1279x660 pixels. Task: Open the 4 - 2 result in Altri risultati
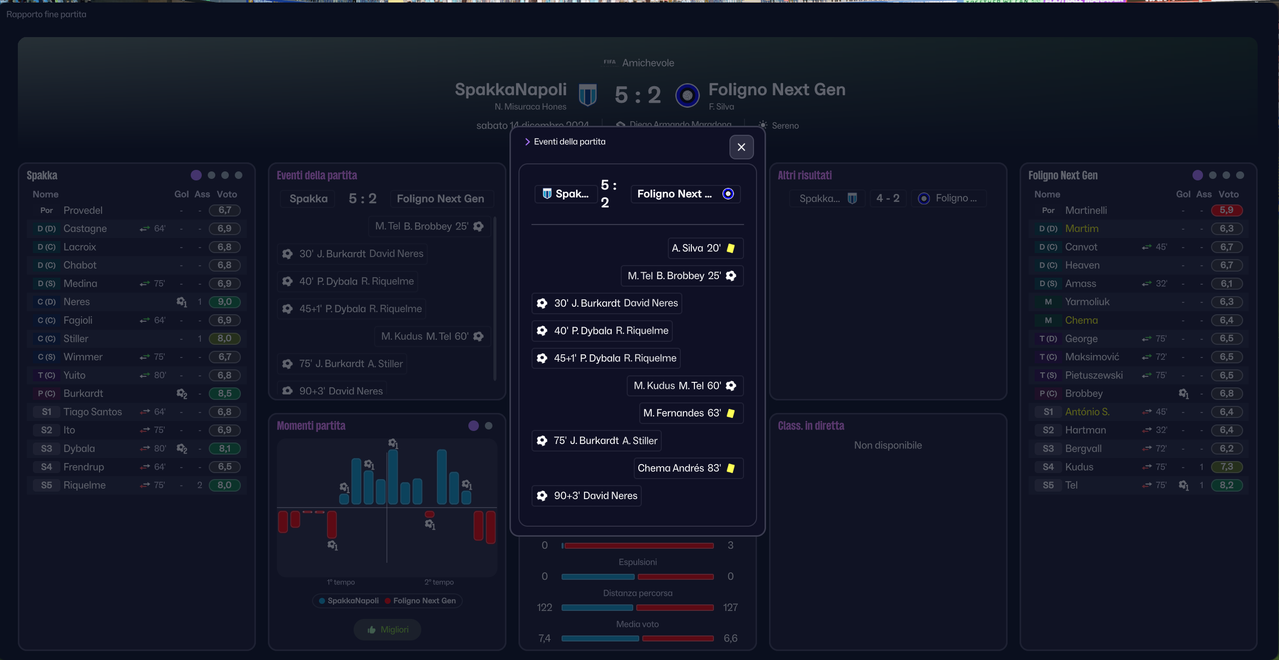point(888,198)
